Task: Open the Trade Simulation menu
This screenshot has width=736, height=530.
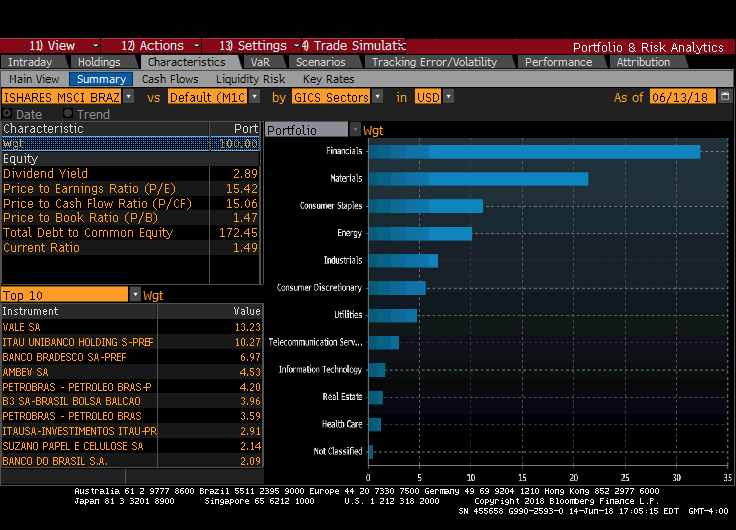Action: (353, 46)
